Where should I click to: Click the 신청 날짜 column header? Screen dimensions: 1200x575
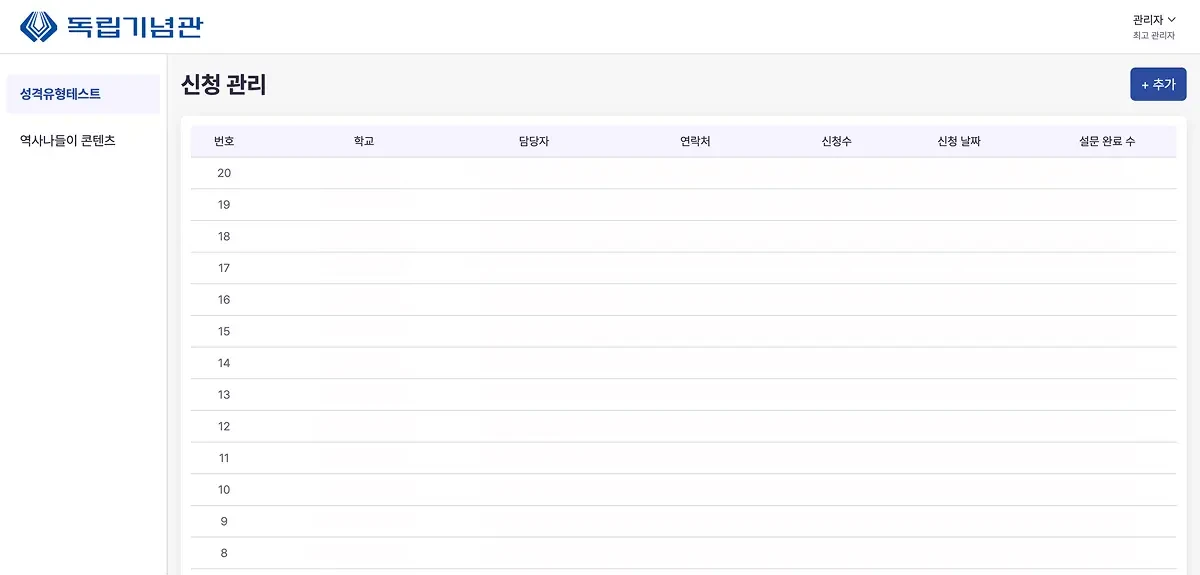959,142
